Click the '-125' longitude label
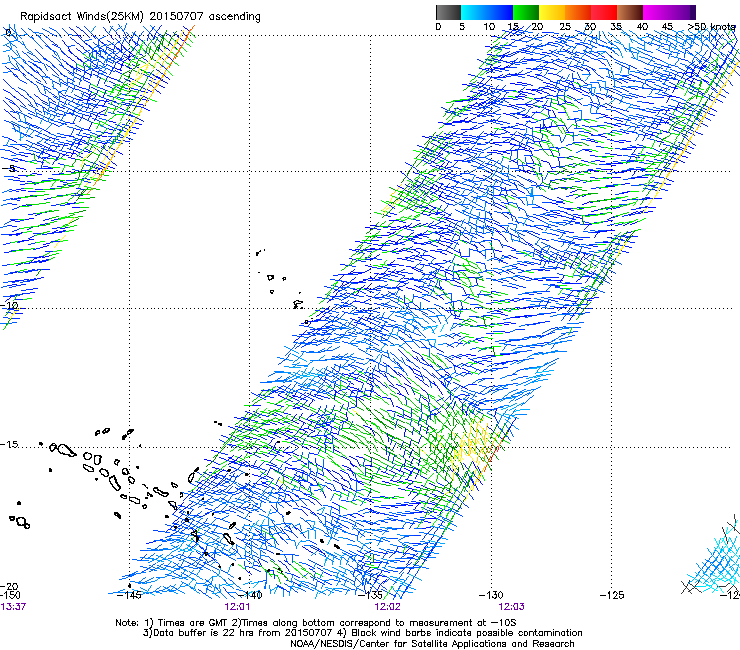The image size is (740, 650). [612, 595]
